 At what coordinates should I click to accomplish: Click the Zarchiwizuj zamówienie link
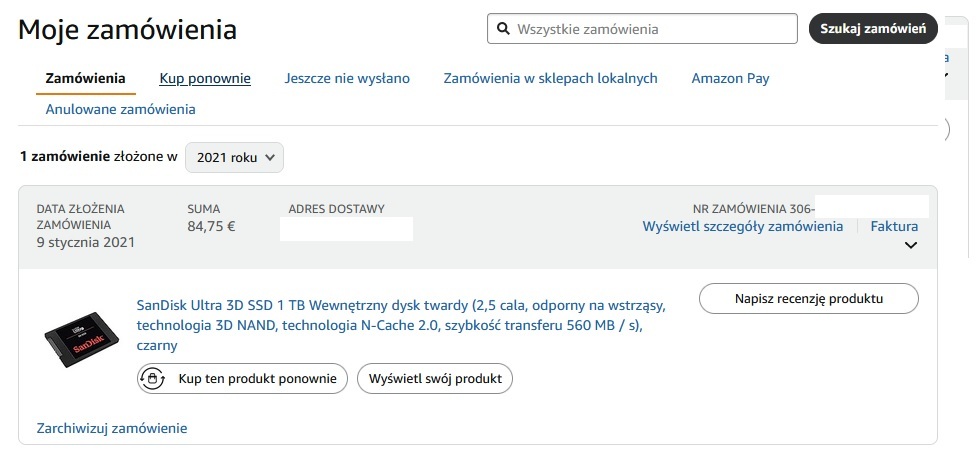tap(112, 428)
